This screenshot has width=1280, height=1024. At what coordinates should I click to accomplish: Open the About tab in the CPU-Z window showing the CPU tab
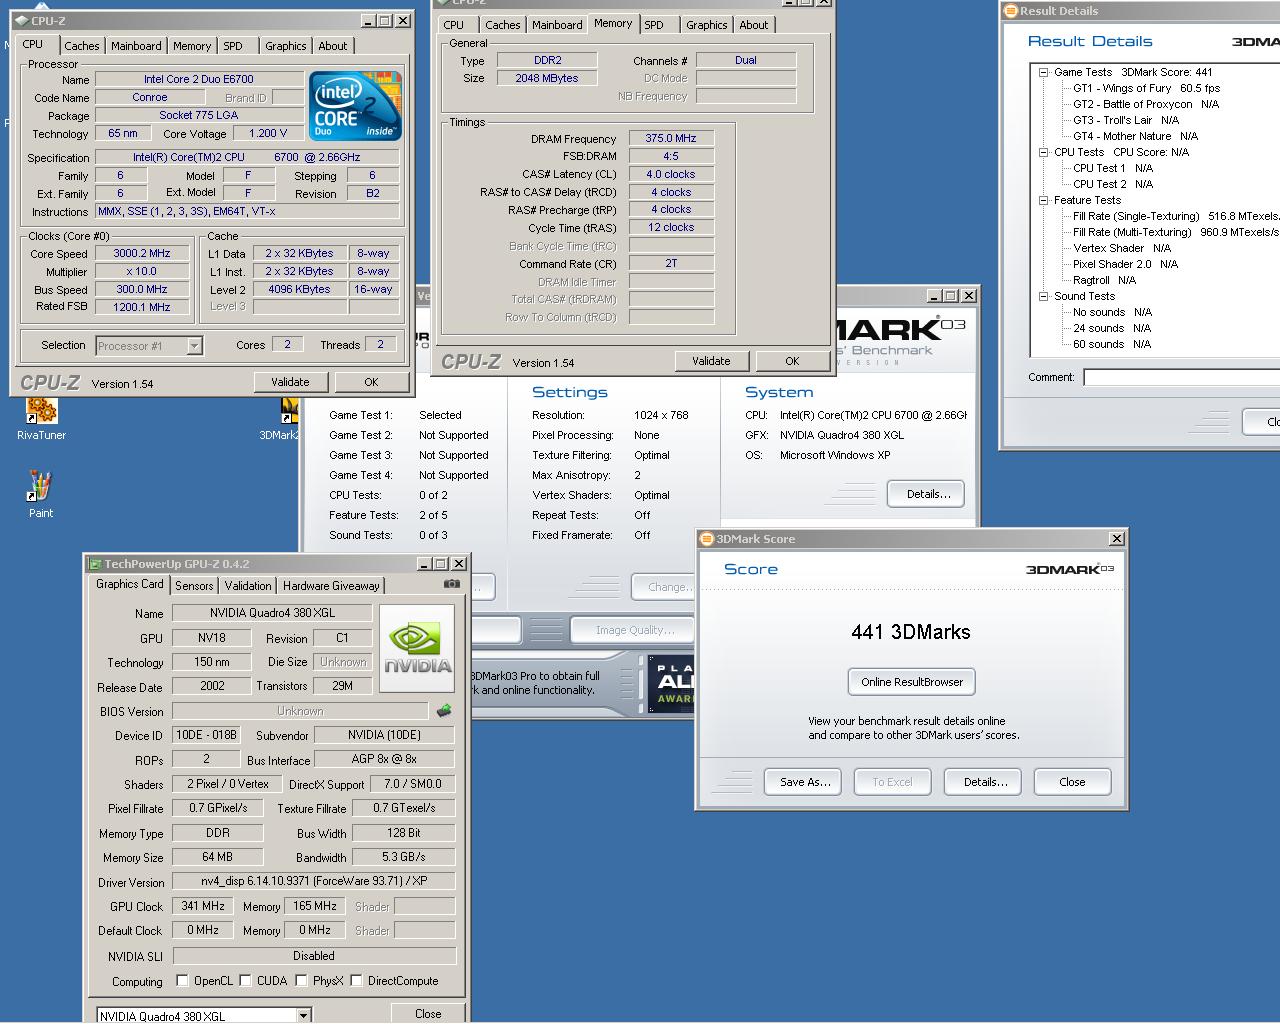click(333, 46)
